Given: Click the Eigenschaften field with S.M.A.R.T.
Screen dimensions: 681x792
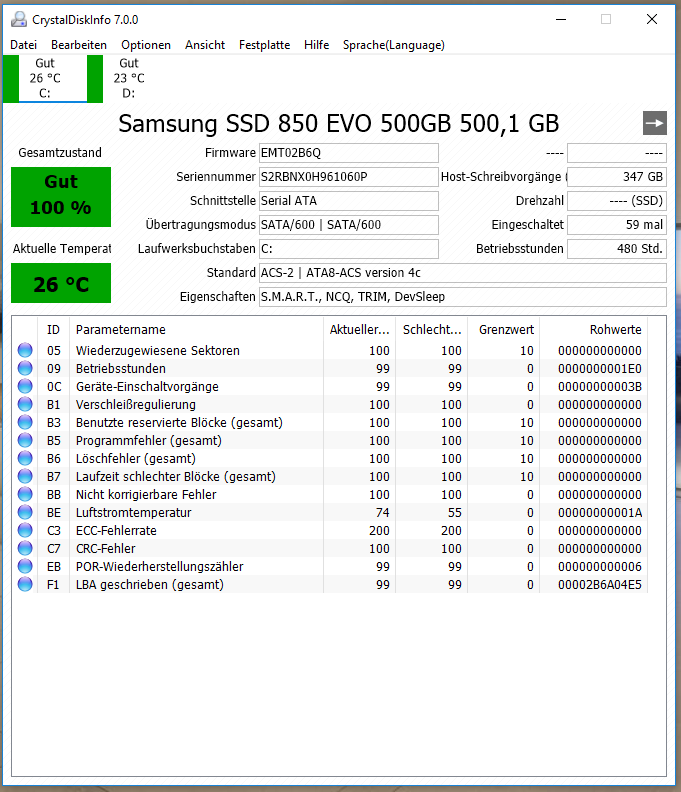Looking at the screenshot, I should 463,297.
